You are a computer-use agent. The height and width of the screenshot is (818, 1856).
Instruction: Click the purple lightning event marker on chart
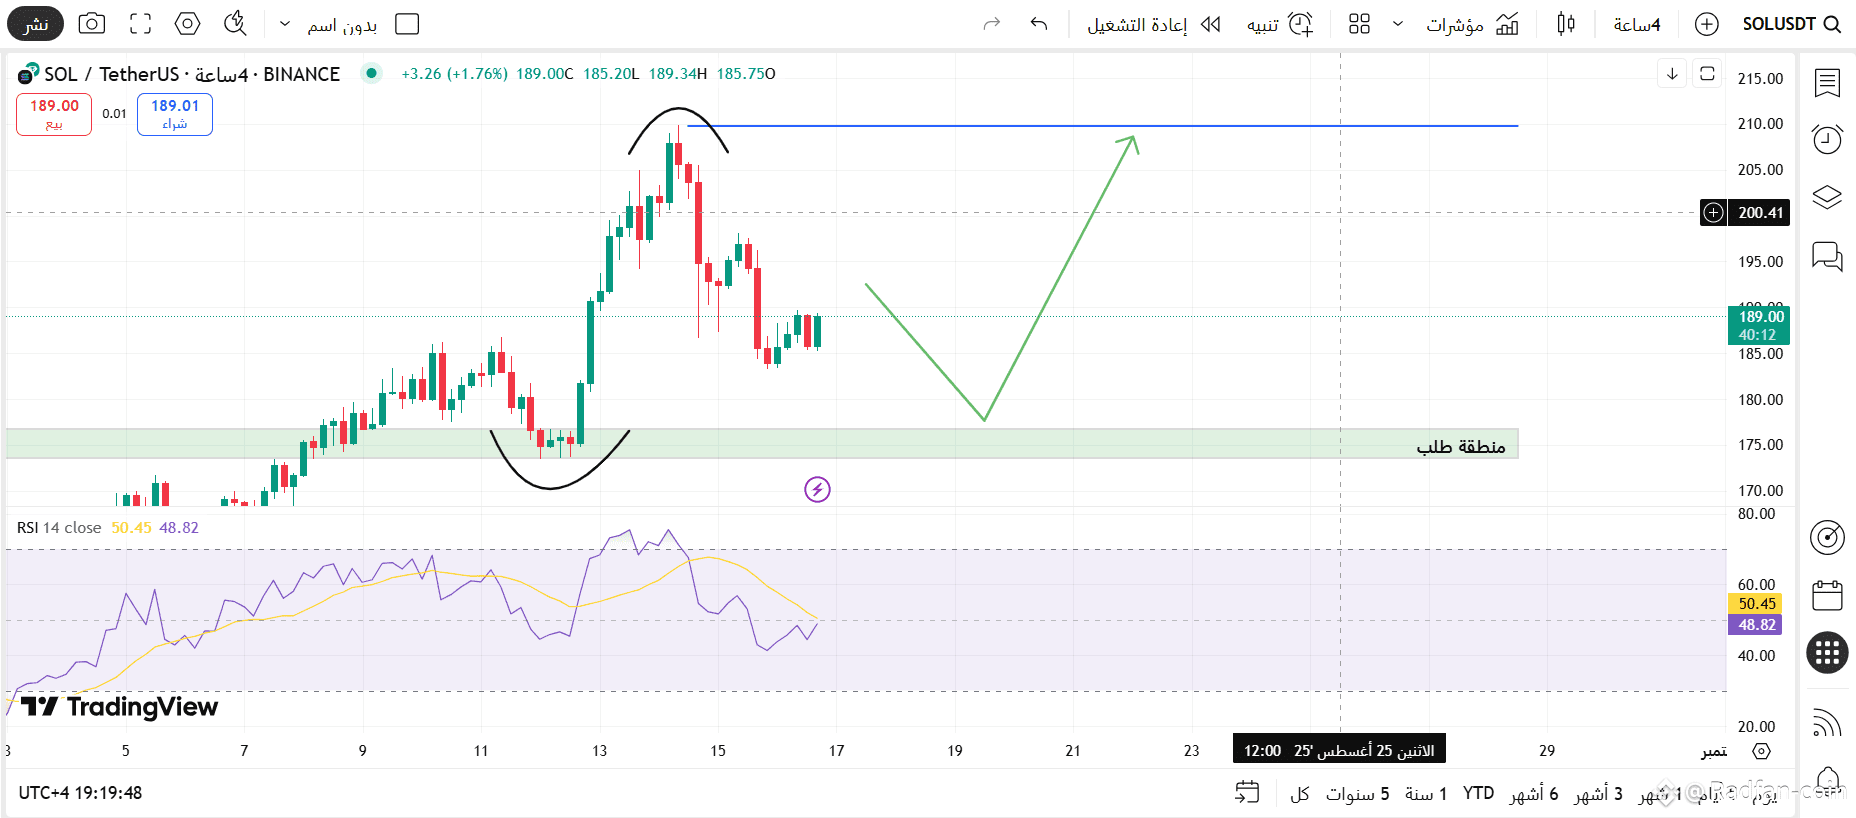click(x=817, y=489)
